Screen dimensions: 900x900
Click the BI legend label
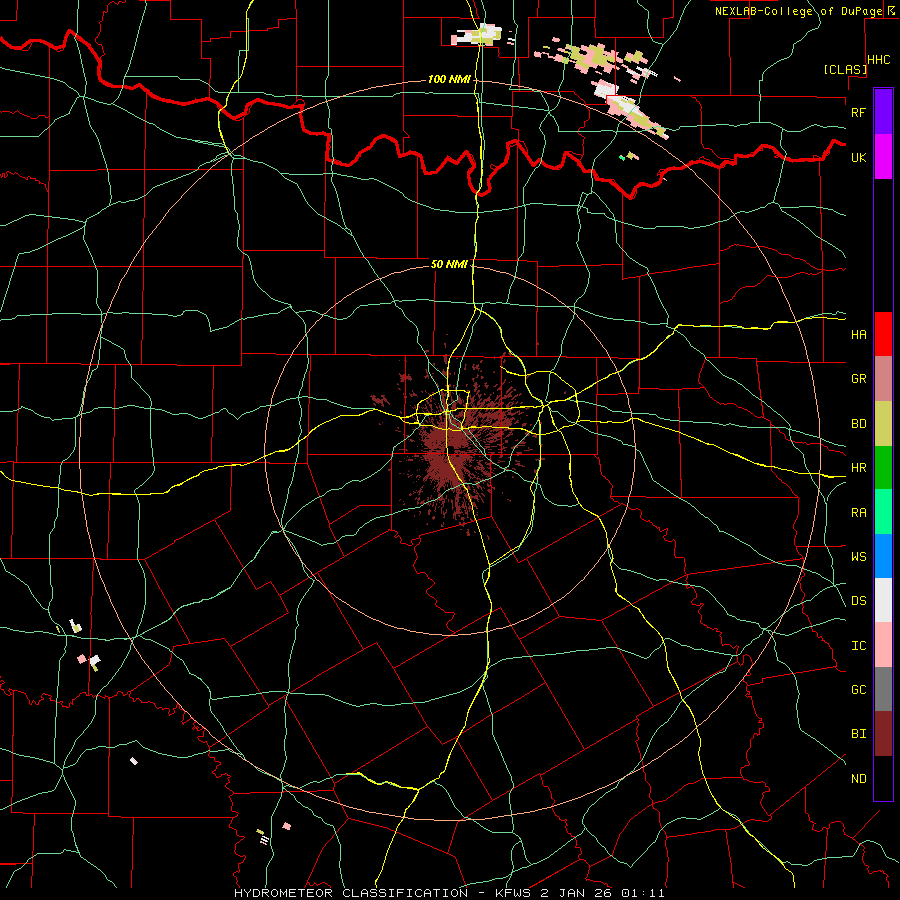pyautogui.click(x=858, y=734)
